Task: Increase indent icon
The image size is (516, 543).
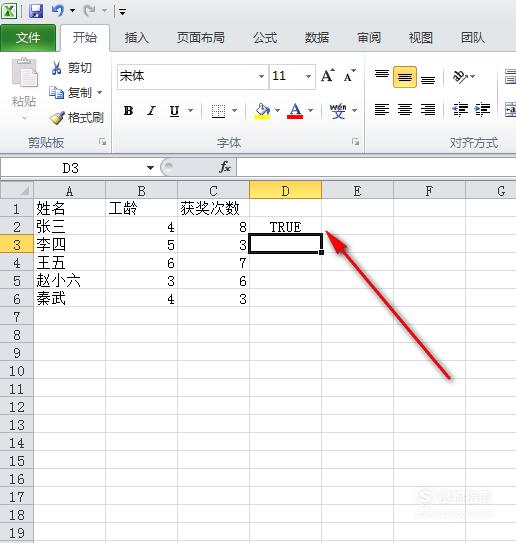Action: pos(482,110)
